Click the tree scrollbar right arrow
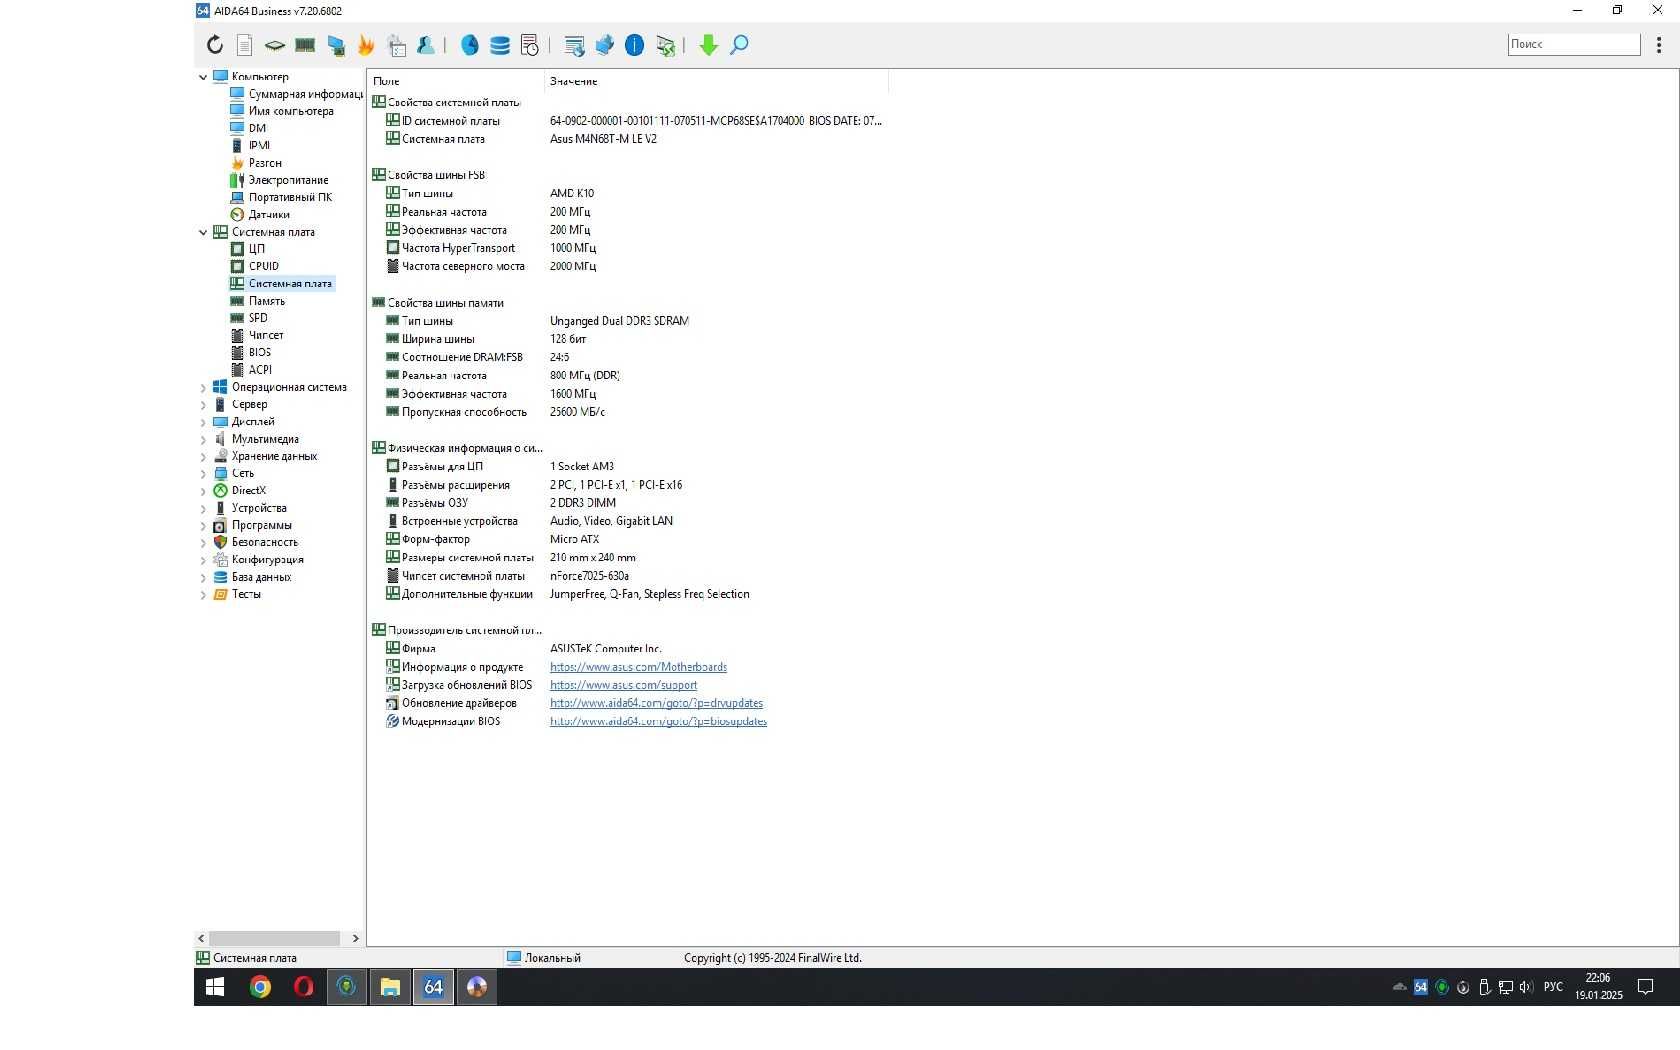This screenshot has height=1050, width=1680. (355, 938)
